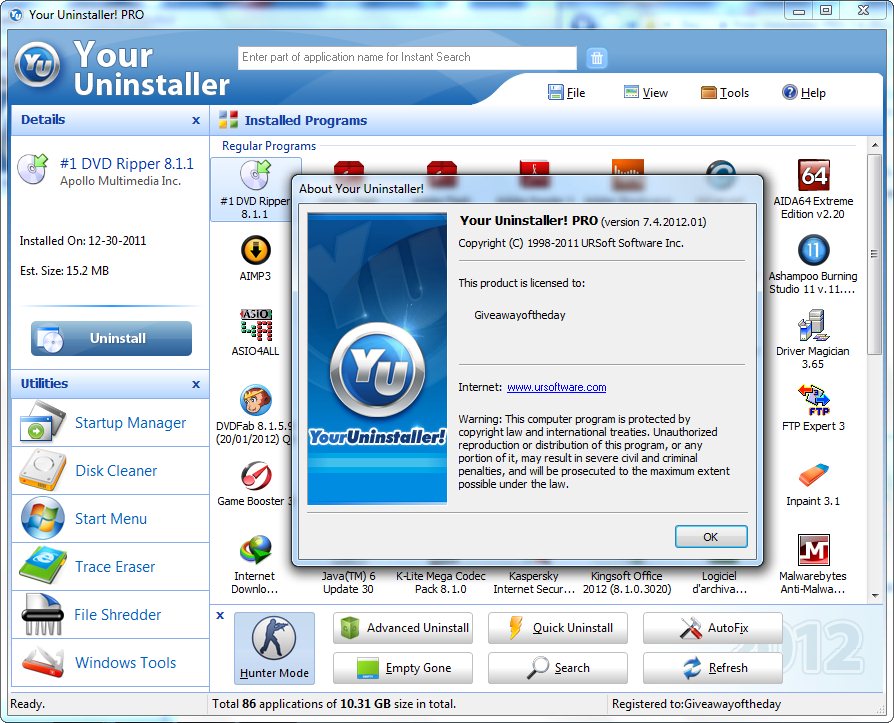Select Ashampoo Burning Studio 11 icon
The image size is (894, 723).
814,250
